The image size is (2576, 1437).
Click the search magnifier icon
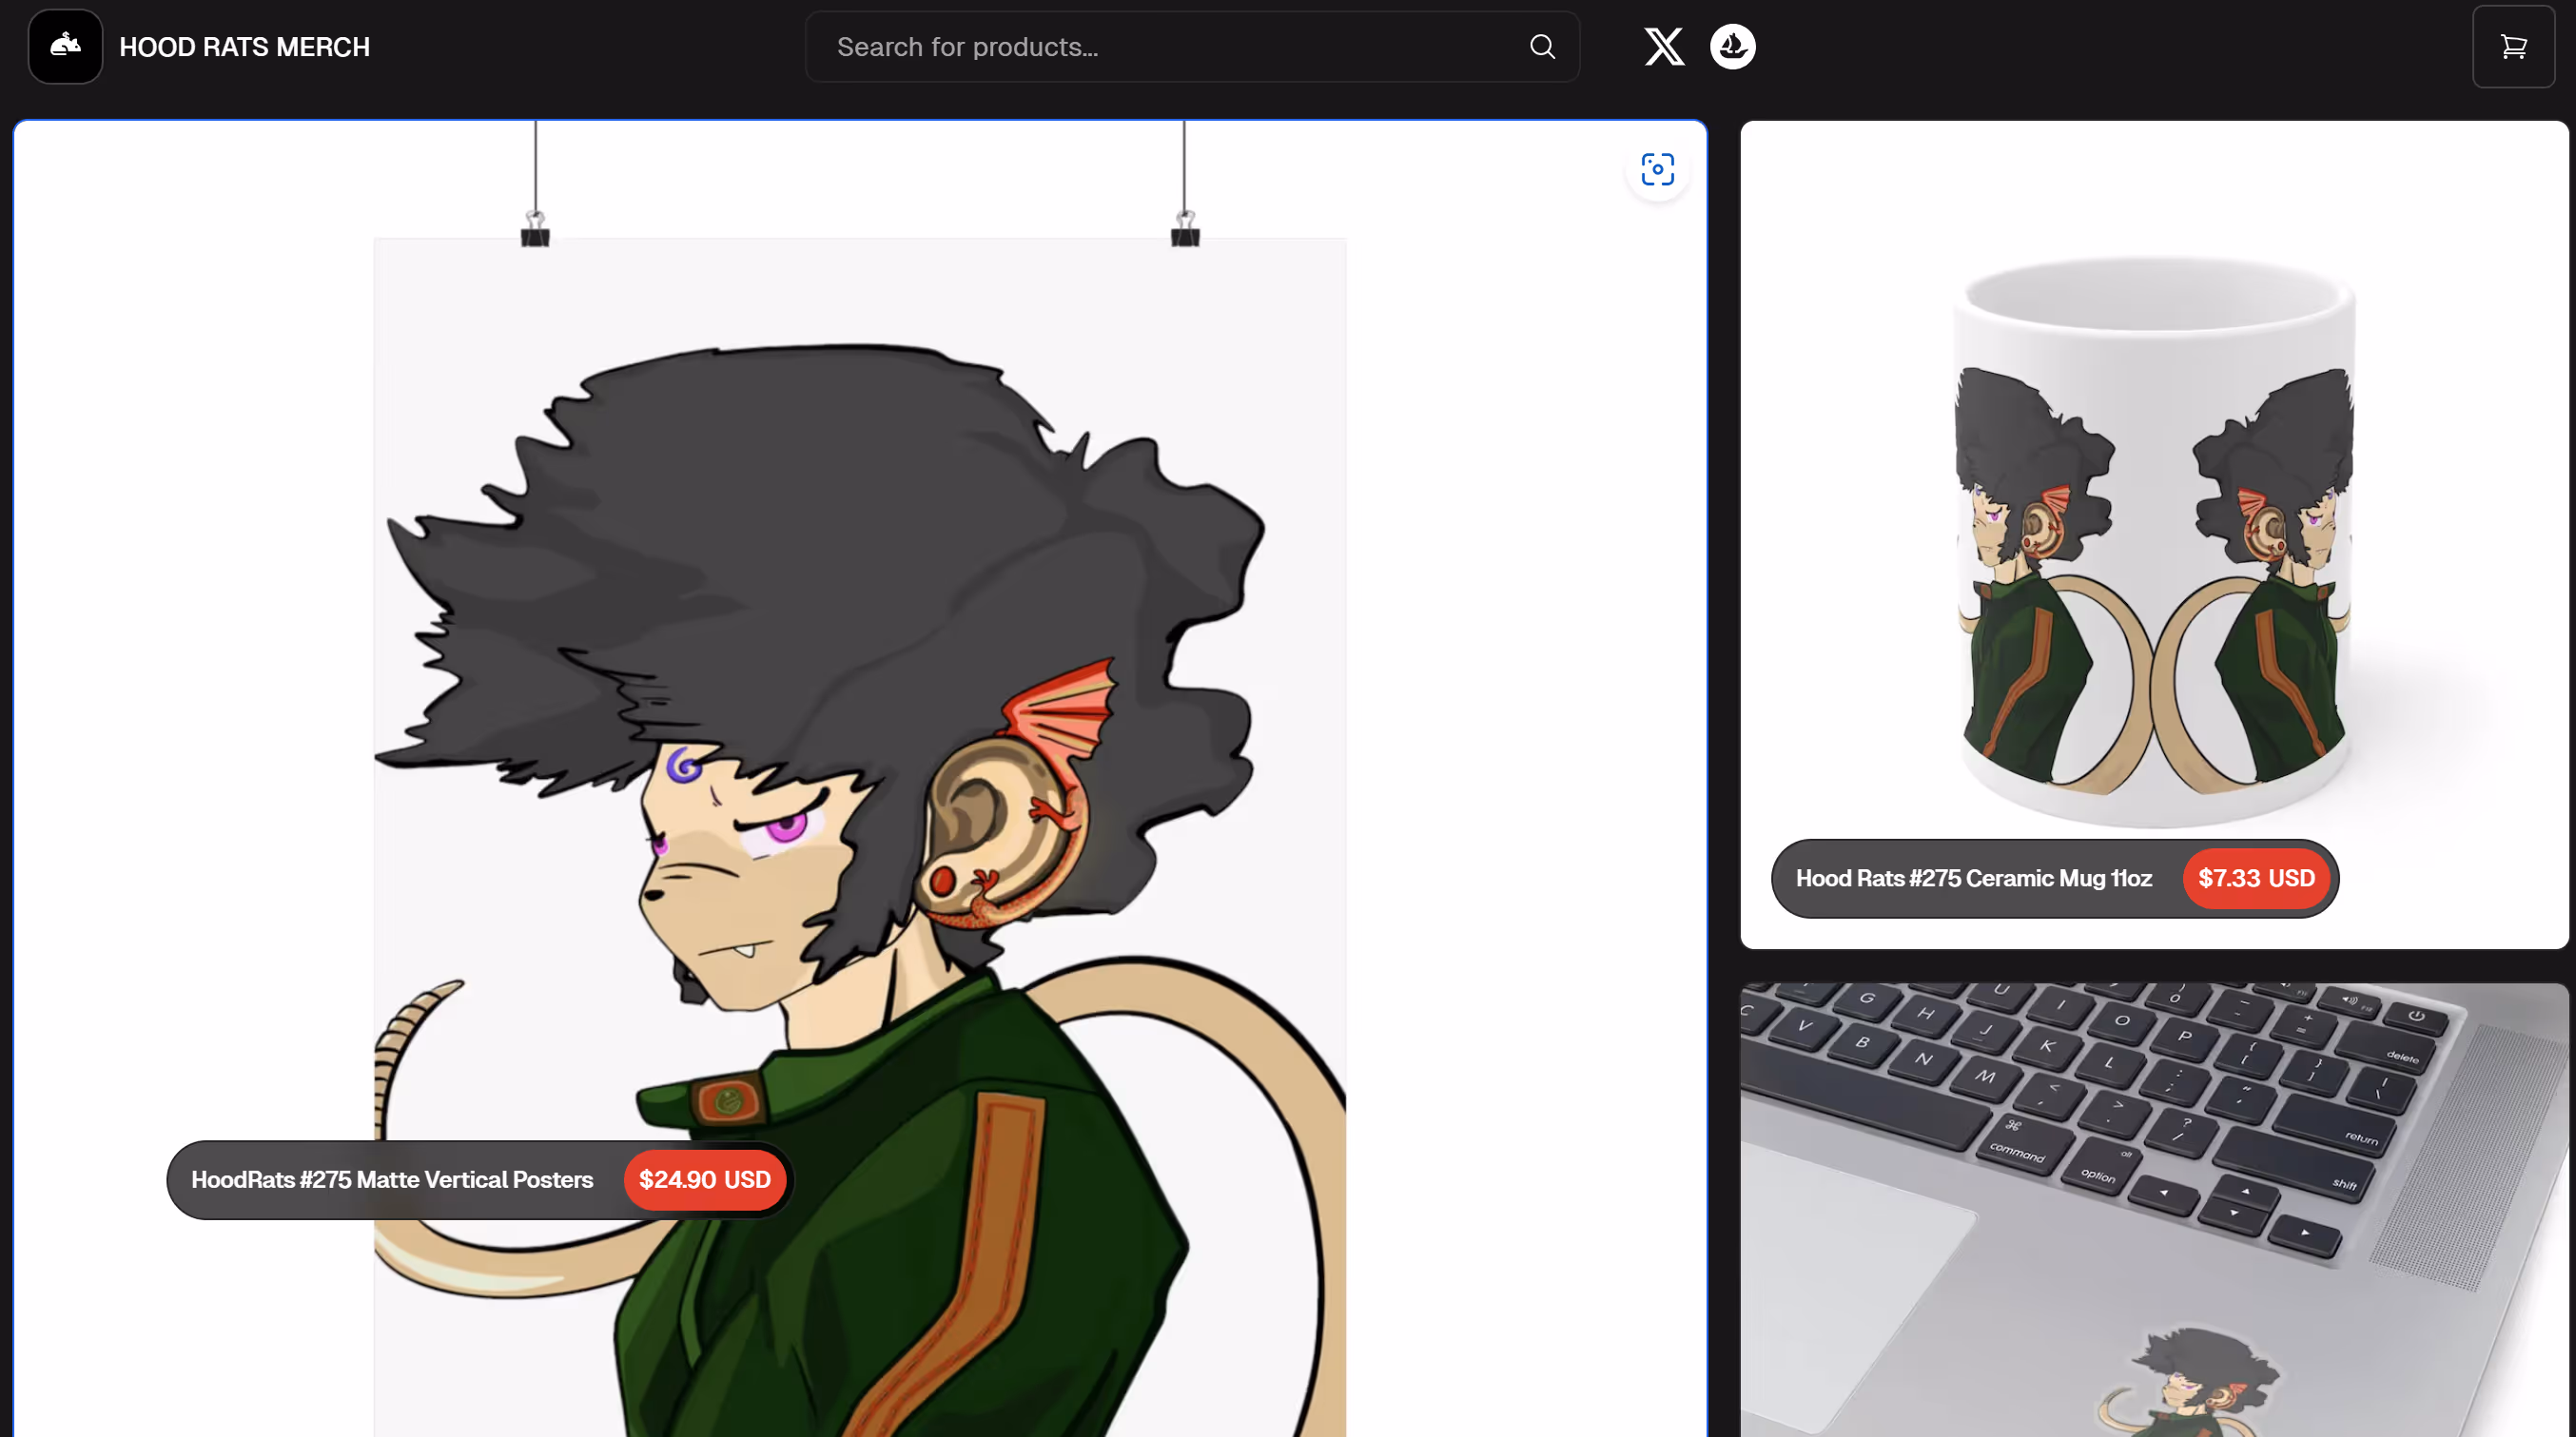click(x=1542, y=46)
